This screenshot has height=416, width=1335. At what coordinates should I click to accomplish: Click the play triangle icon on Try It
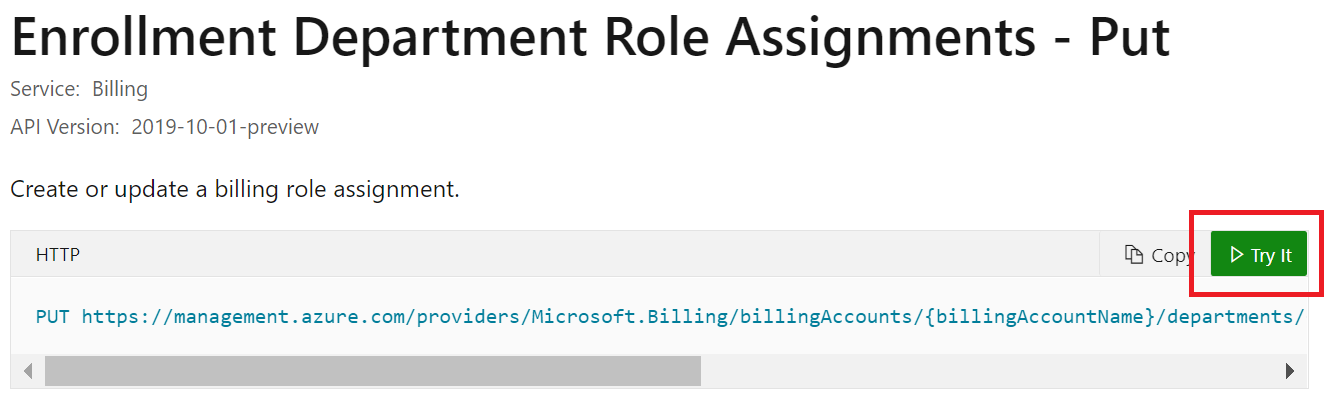click(x=1236, y=255)
